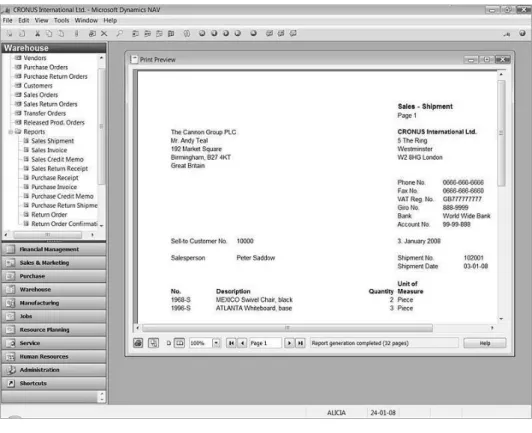The width and height of the screenshot is (532, 433).
Task: Jump to last page of preview
Action: point(300,343)
